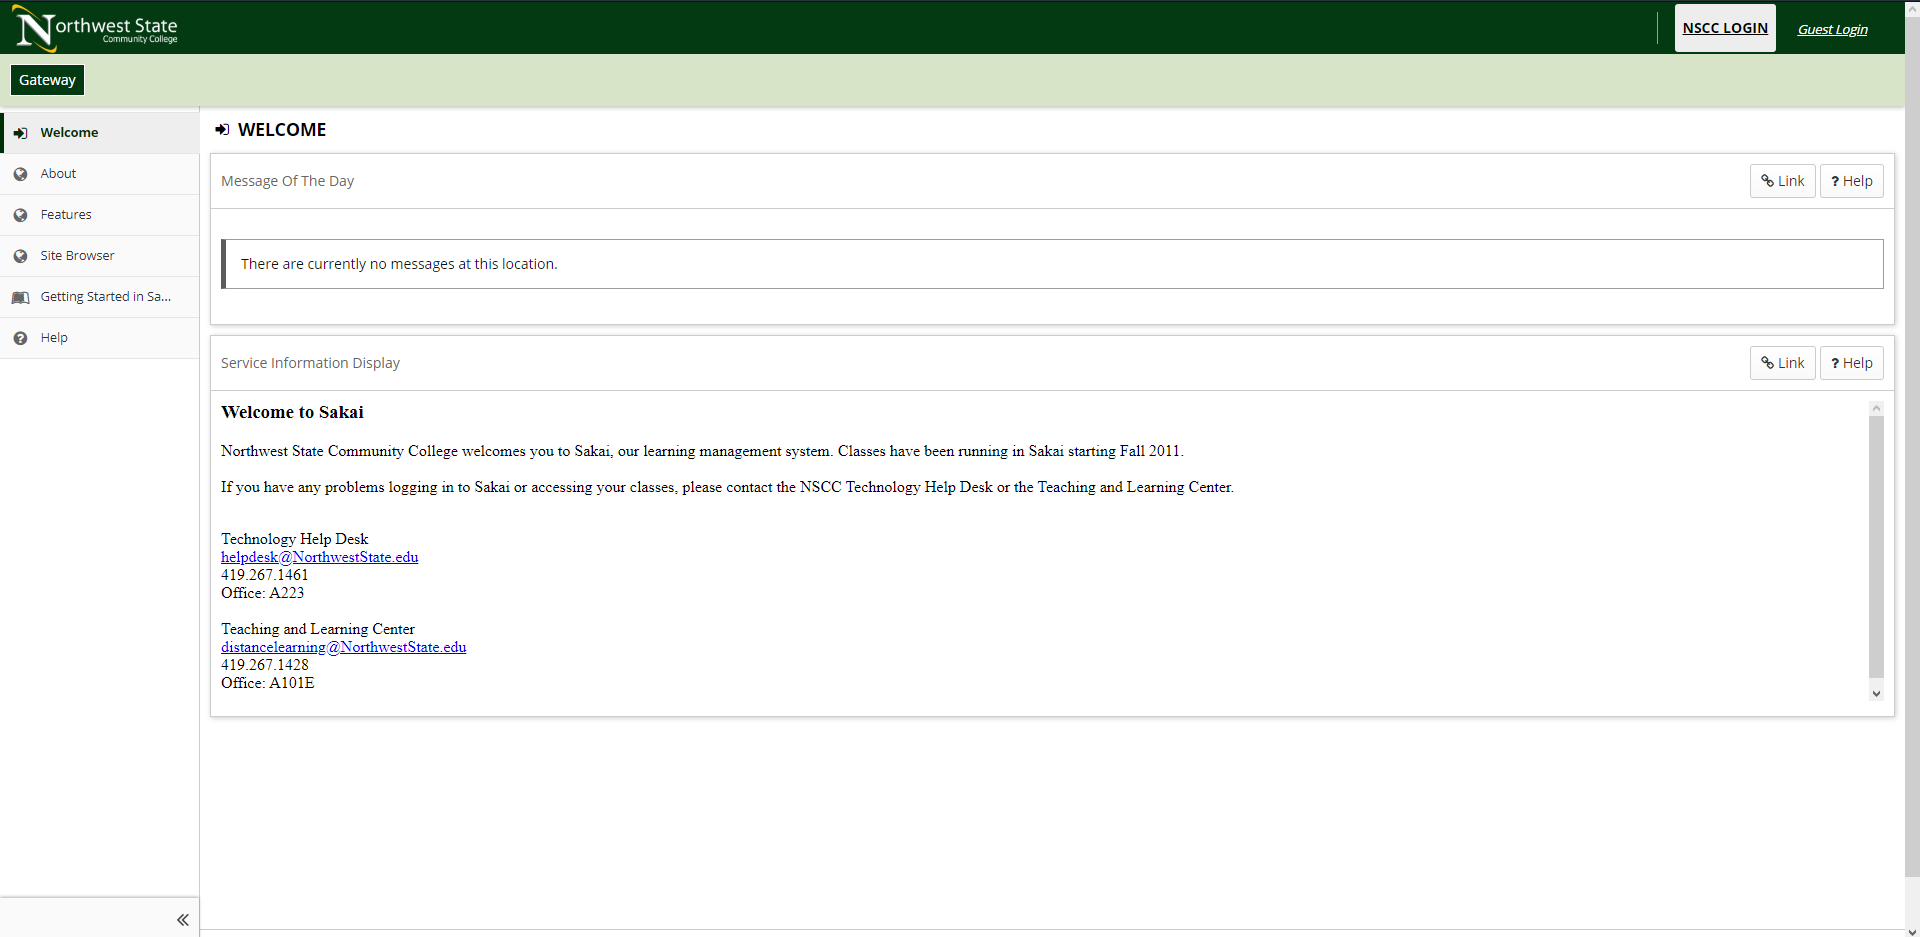Click the globe icon beside About
The height and width of the screenshot is (937, 1920).
(x=20, y=174)
